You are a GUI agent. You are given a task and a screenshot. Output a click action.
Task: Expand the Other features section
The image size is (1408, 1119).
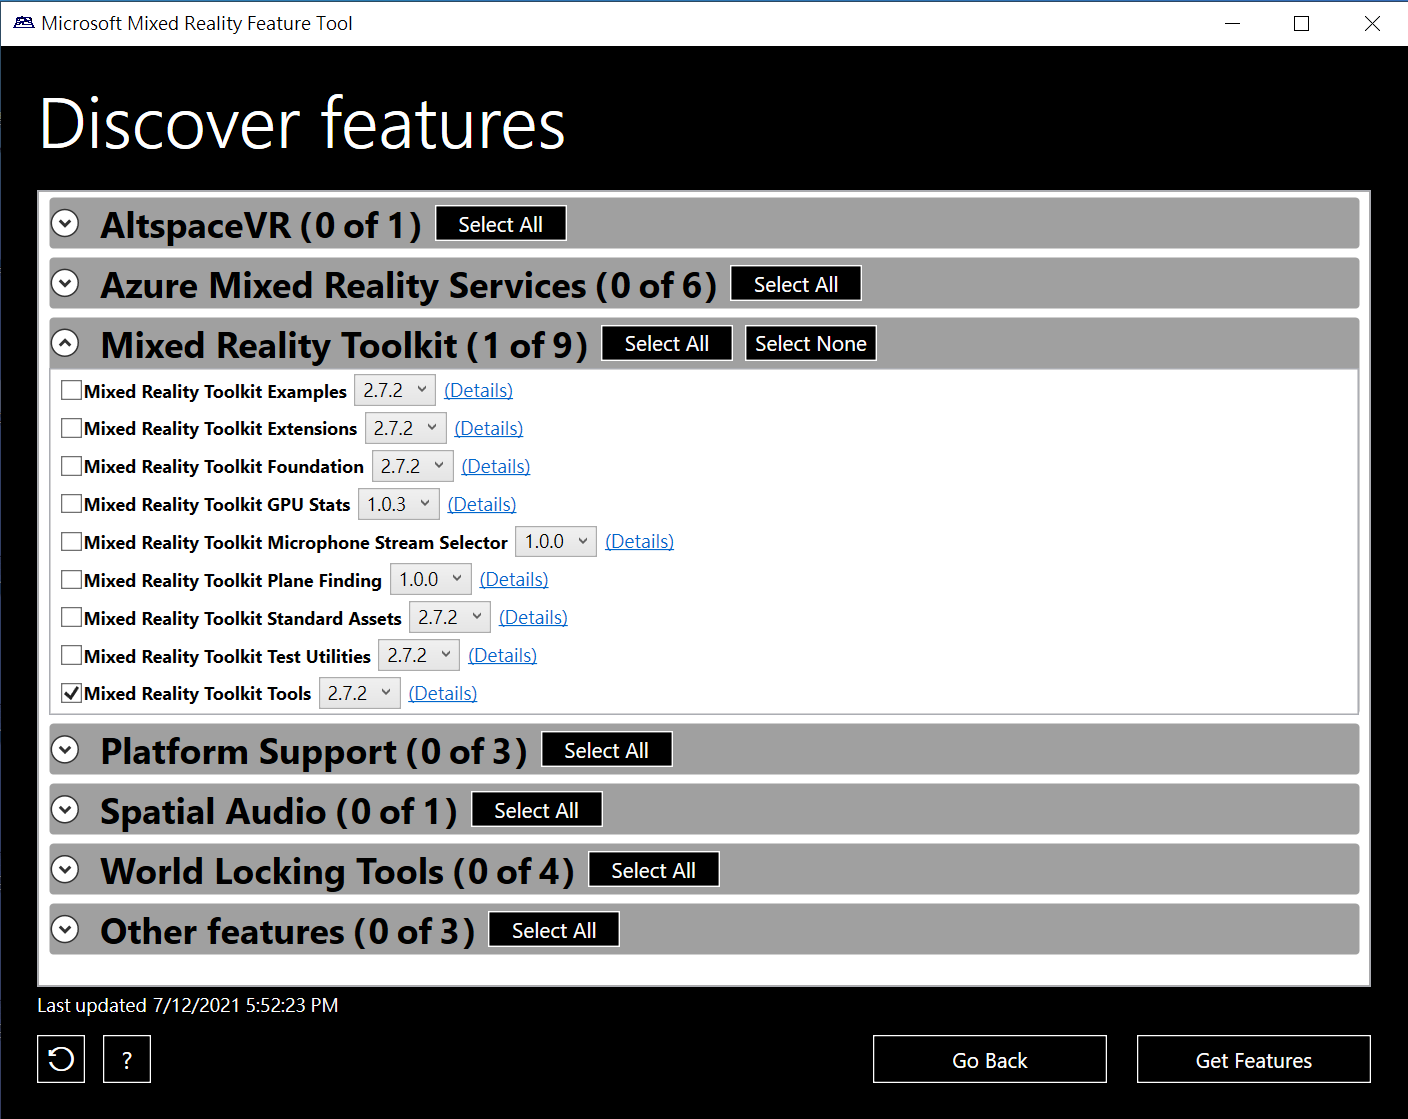(65, 929)
